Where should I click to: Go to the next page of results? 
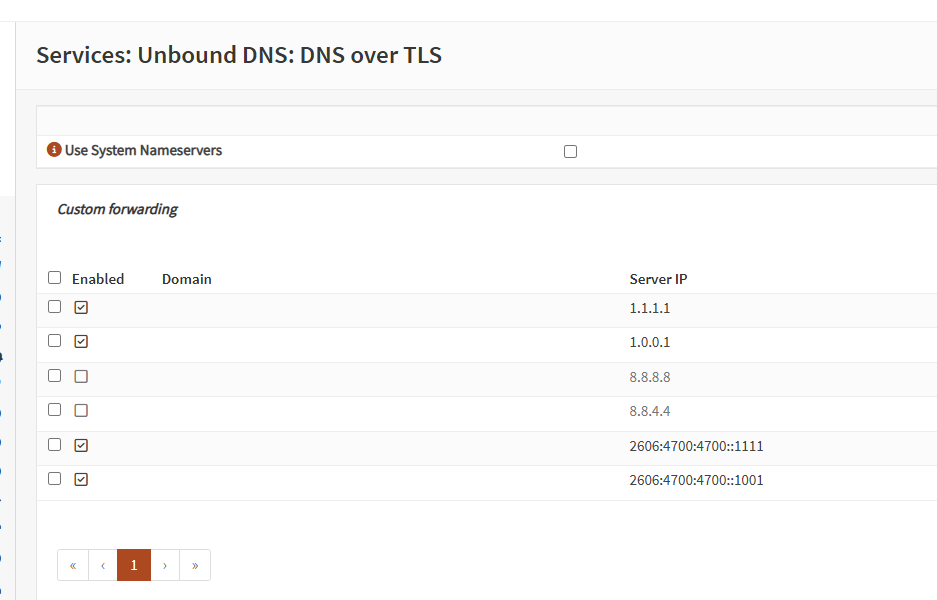165,565
